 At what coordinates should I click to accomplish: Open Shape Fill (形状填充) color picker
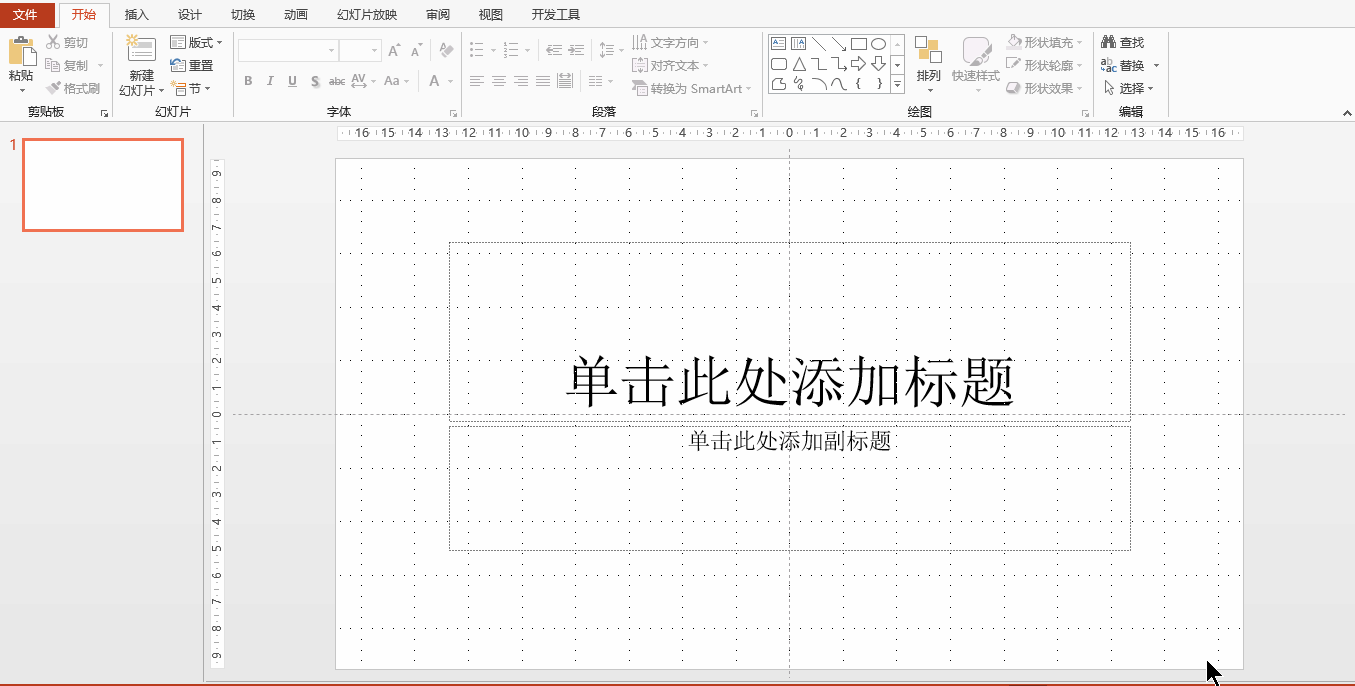(1044, 42)
